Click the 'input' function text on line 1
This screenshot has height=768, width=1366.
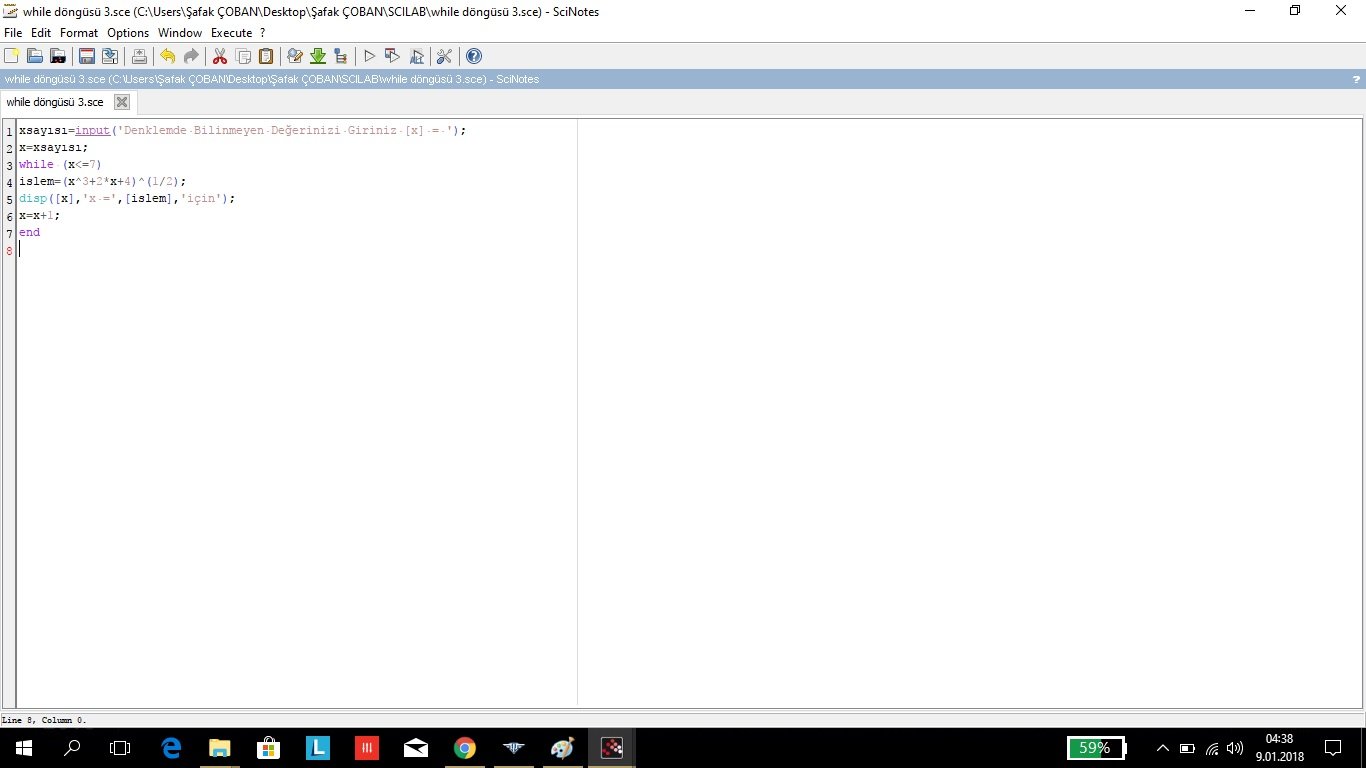[x=92, y=130]
